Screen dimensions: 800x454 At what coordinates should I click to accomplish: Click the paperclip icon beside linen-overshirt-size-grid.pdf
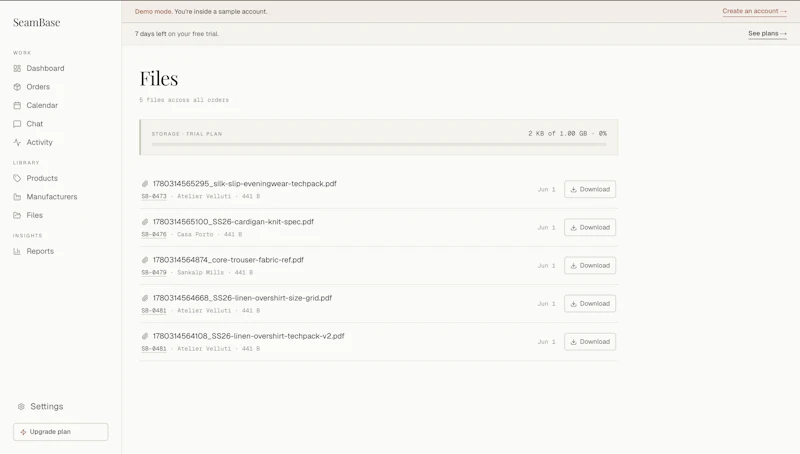[x=145, y=298]
